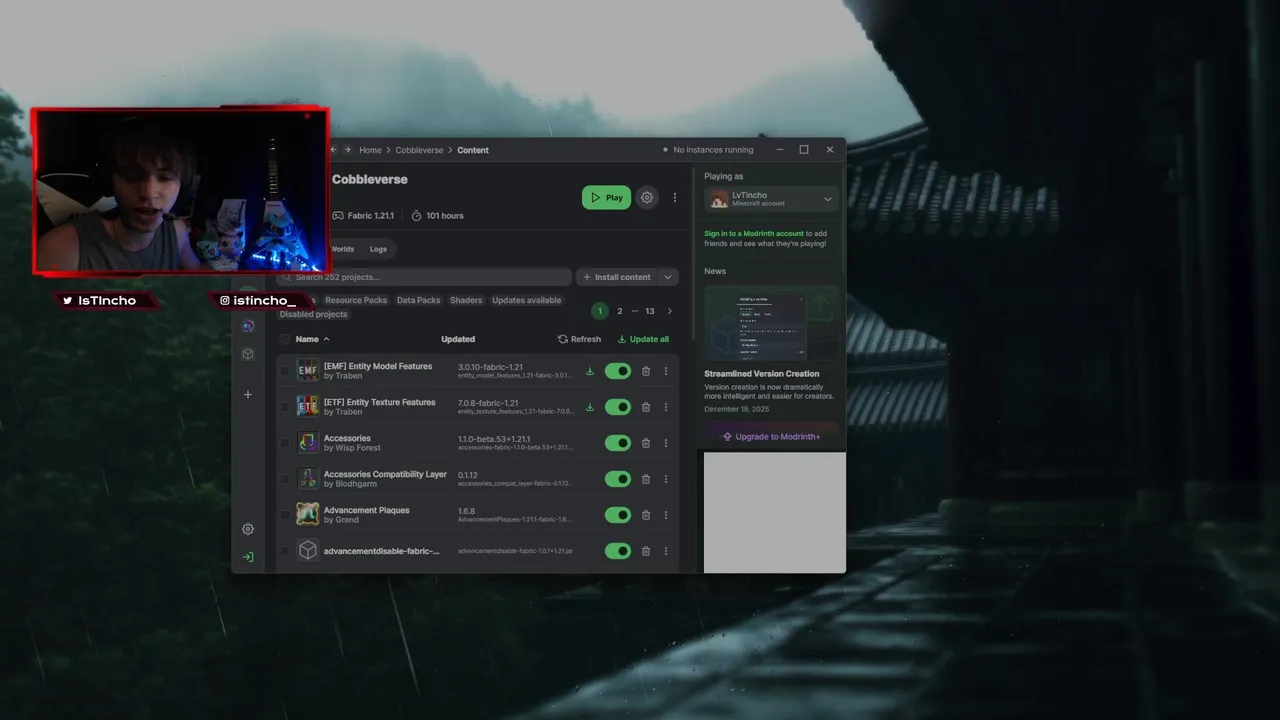Screen dimensions: 1280x720
Task: Tick the select-all checkbox beside Name
Action: (285, 339)
